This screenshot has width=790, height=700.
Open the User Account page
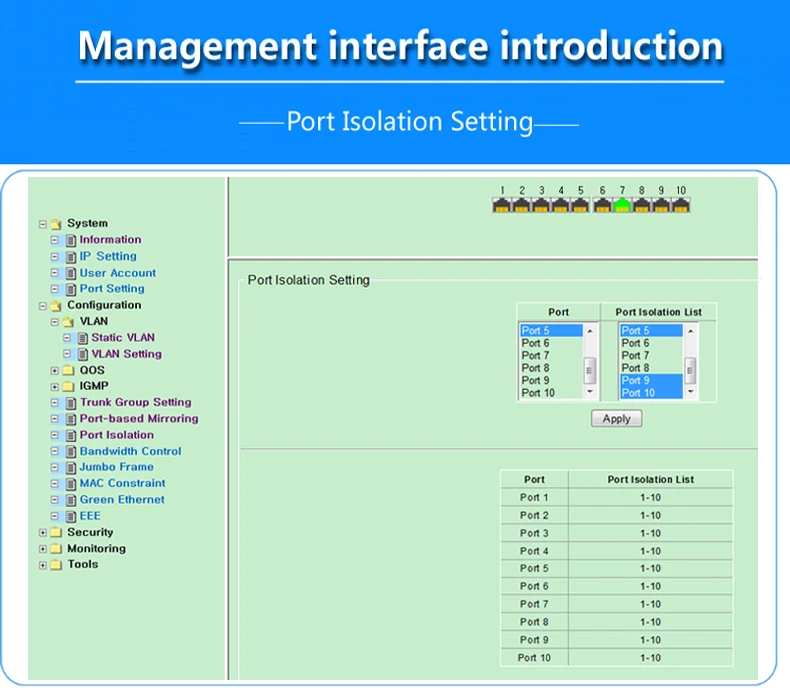pos(118,273)
